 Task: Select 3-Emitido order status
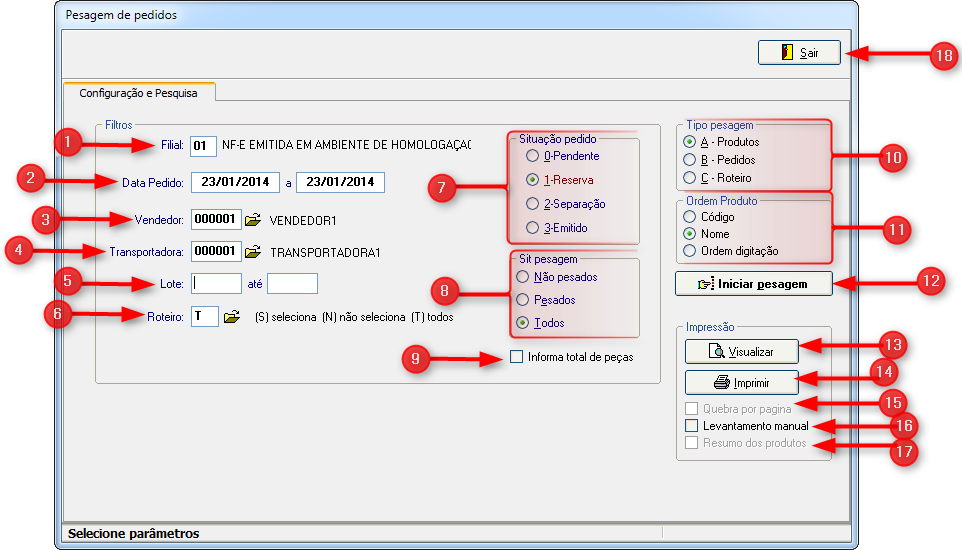click(x=532, y=228)
